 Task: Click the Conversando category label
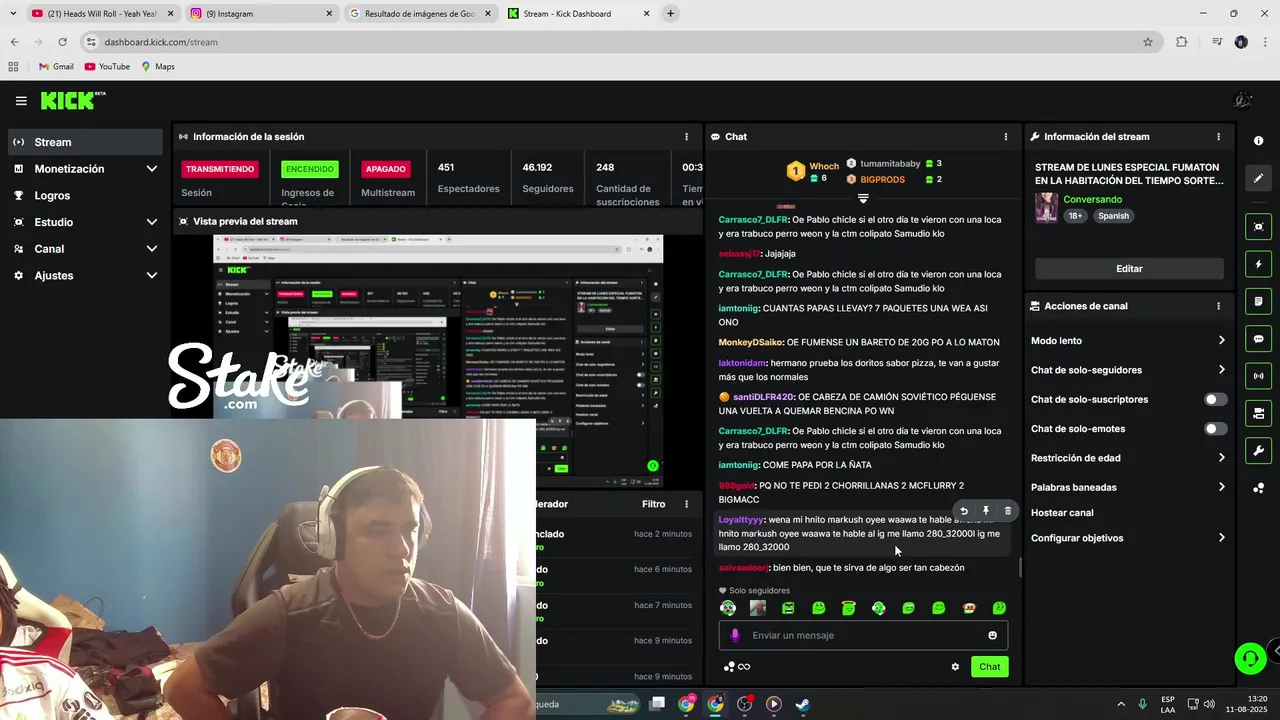pos(1092,200)
